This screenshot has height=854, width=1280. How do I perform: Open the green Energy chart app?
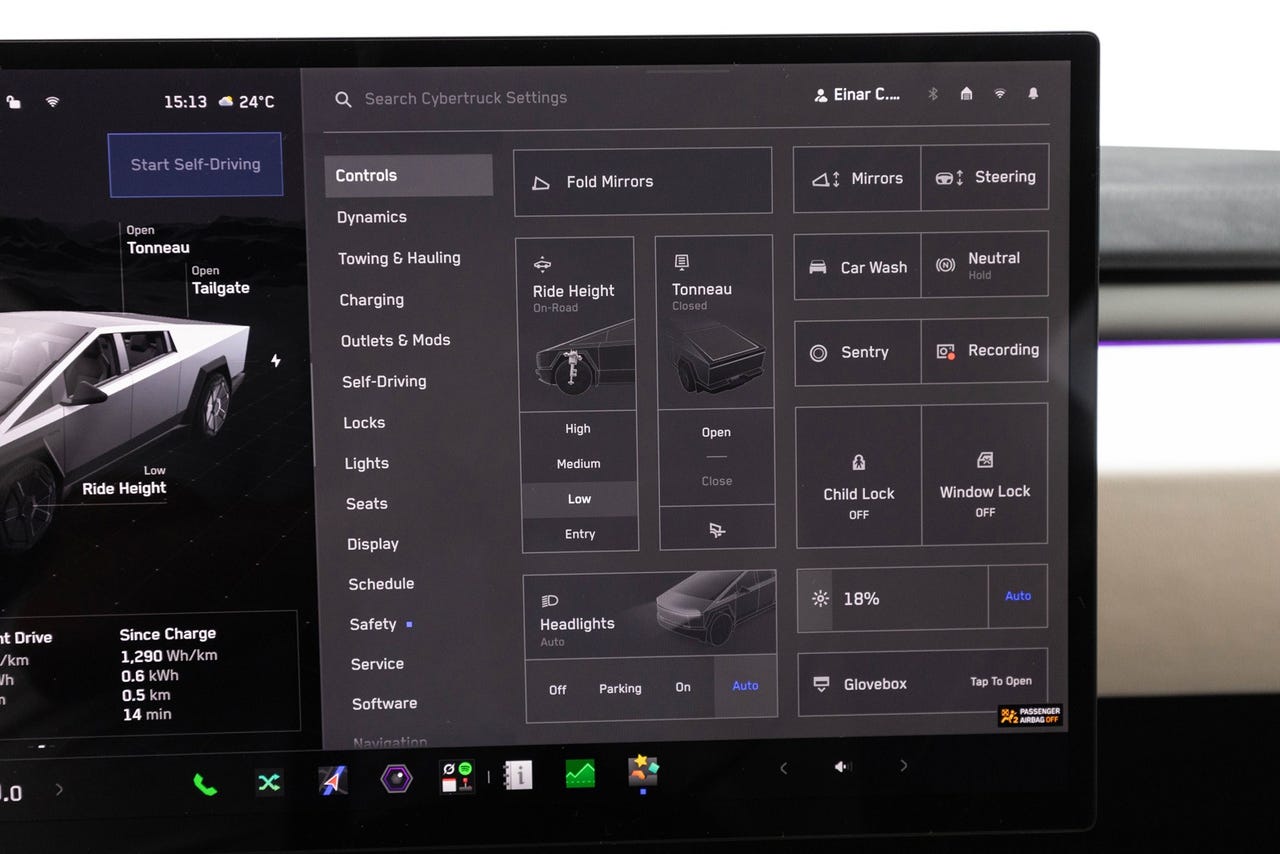coord(580,773)
